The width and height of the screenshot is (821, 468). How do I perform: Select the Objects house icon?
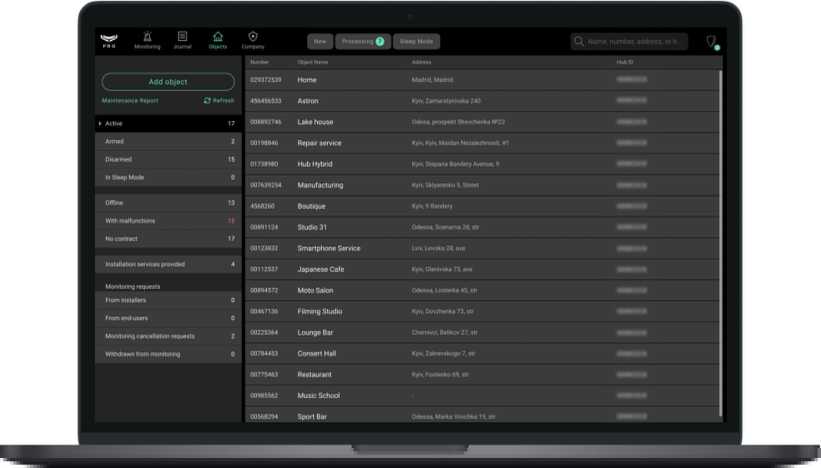(x=217, y=37)
